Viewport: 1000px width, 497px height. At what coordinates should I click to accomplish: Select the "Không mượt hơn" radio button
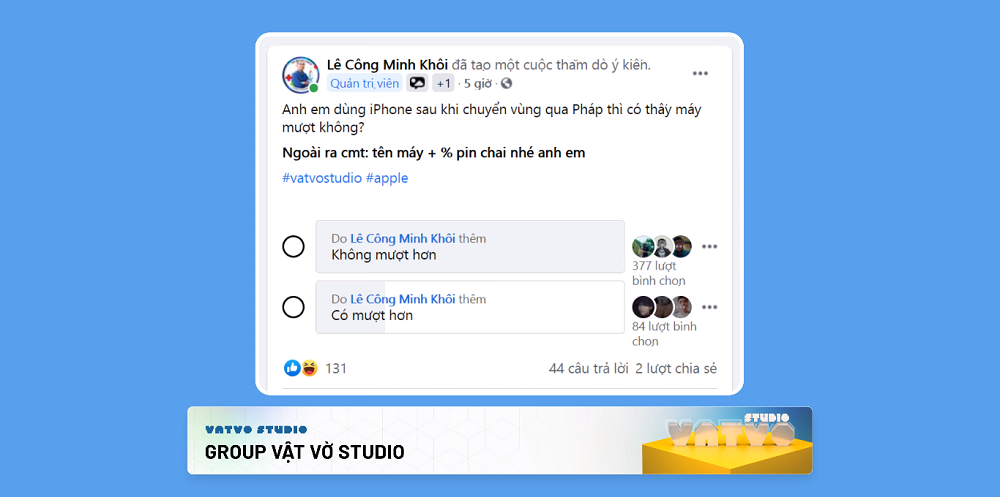coord(293,246)
